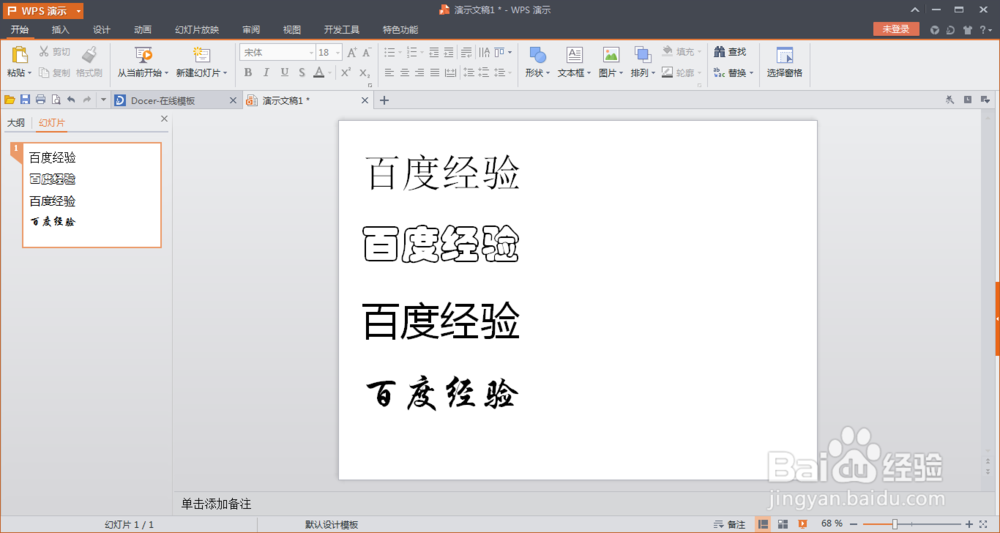Click the save disk icon
The height and width of the screenshot is (533, 1000).
click(25, 99)
